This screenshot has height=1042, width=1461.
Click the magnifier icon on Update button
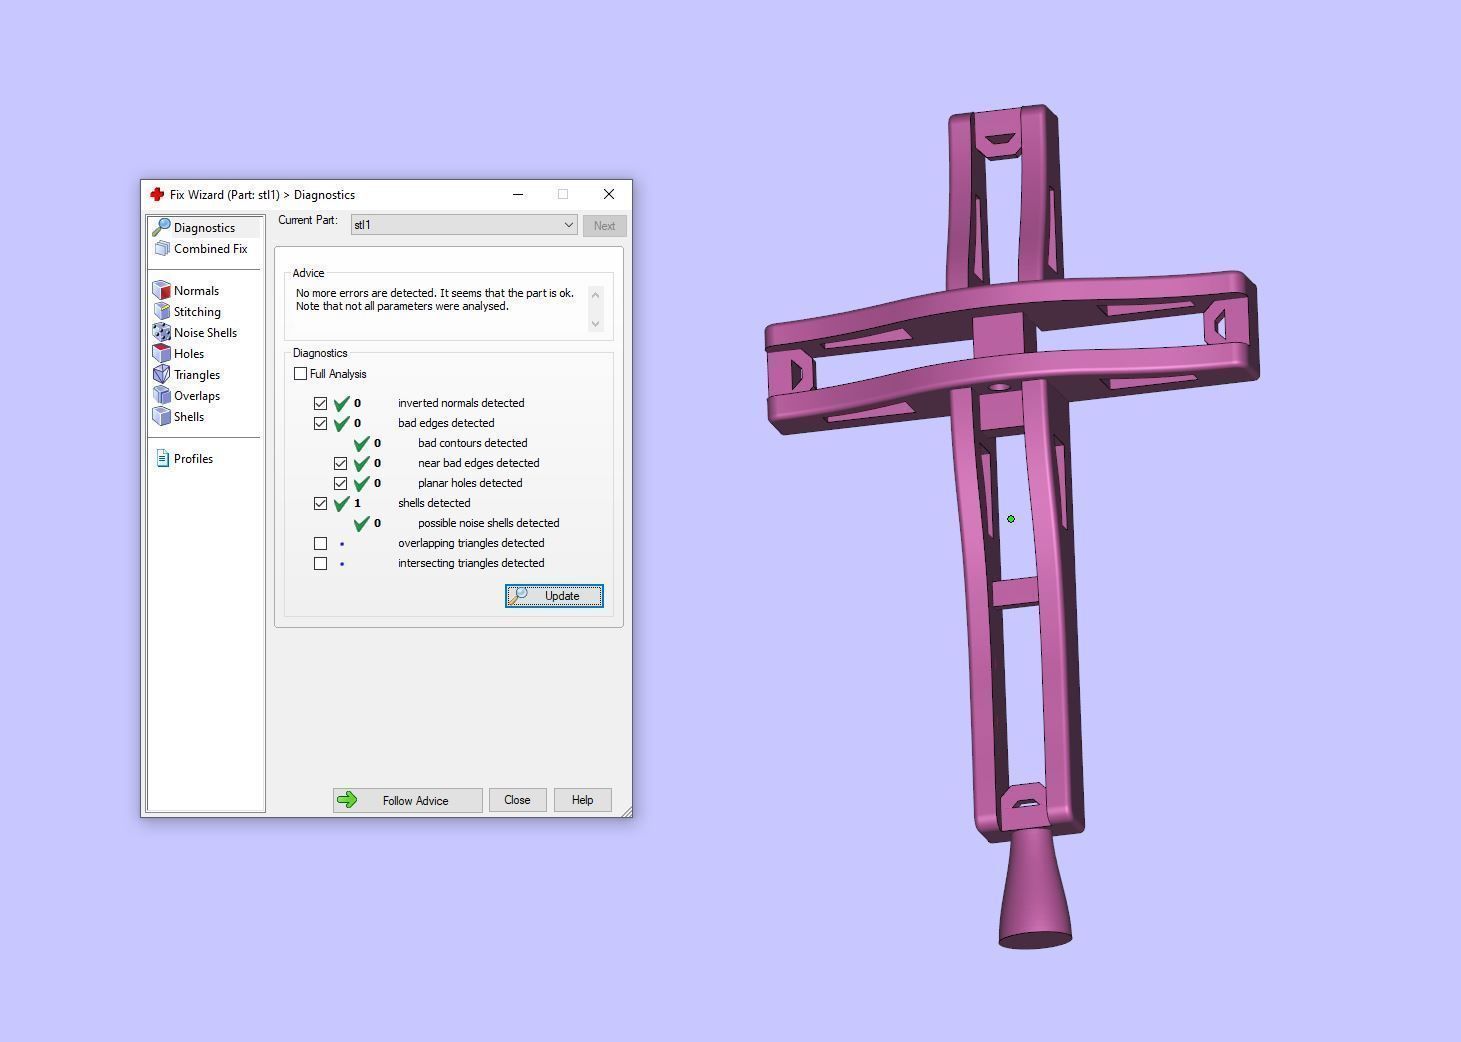click(x=519, y=595)
